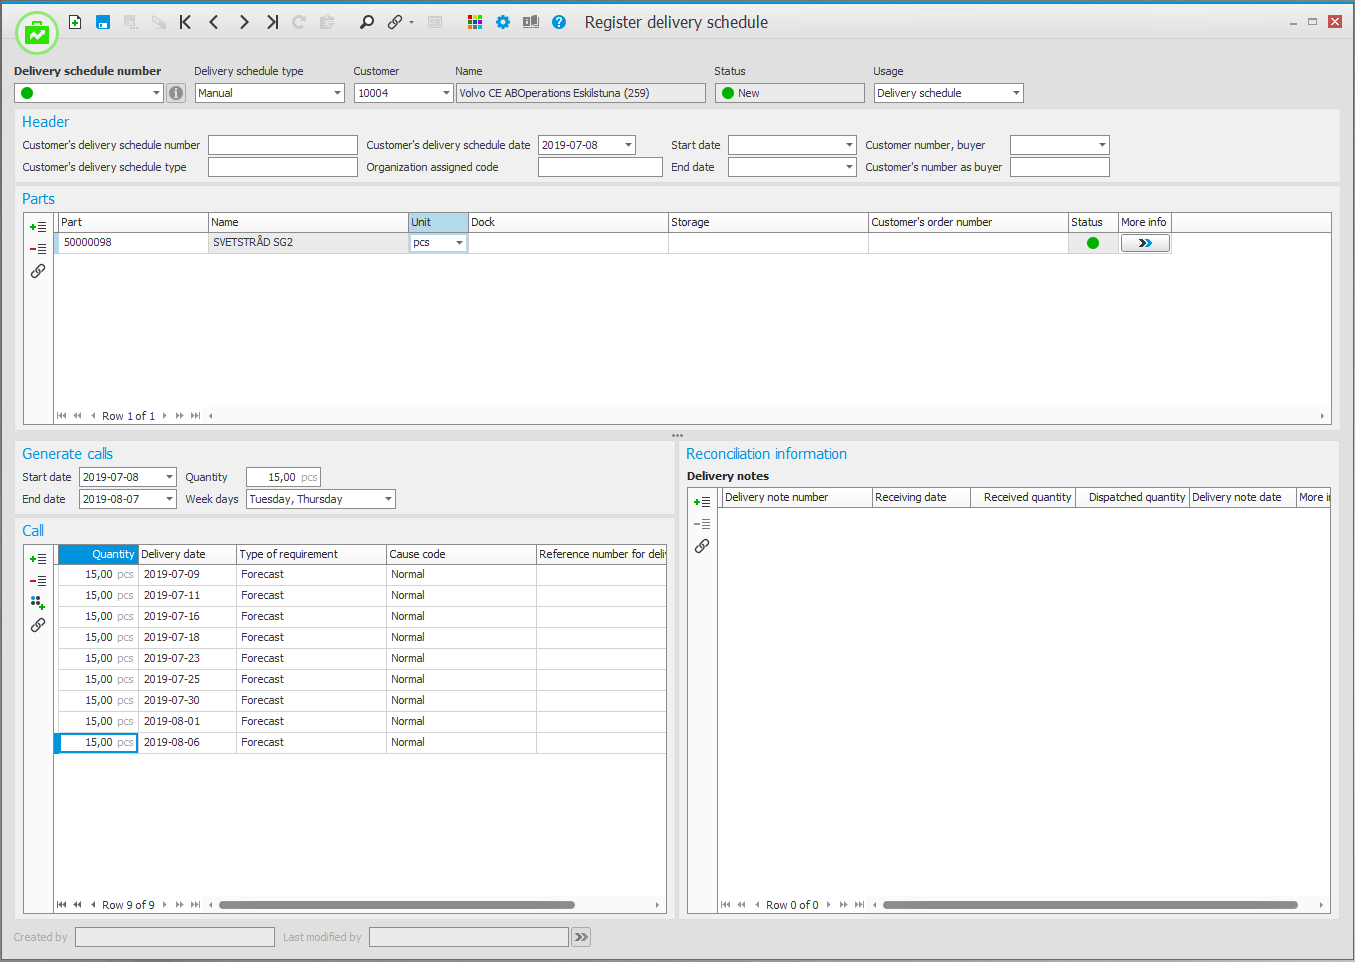The height and width of the screenshot is (962, 1355).
Task: Expand the Usage dropdown
Action: (x=1016, y=93)
